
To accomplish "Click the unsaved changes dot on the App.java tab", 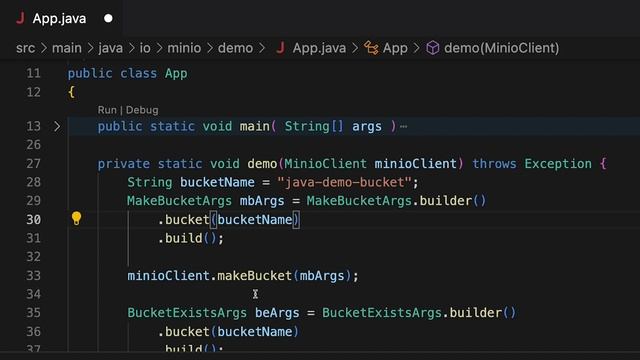I will pos(108,18).
